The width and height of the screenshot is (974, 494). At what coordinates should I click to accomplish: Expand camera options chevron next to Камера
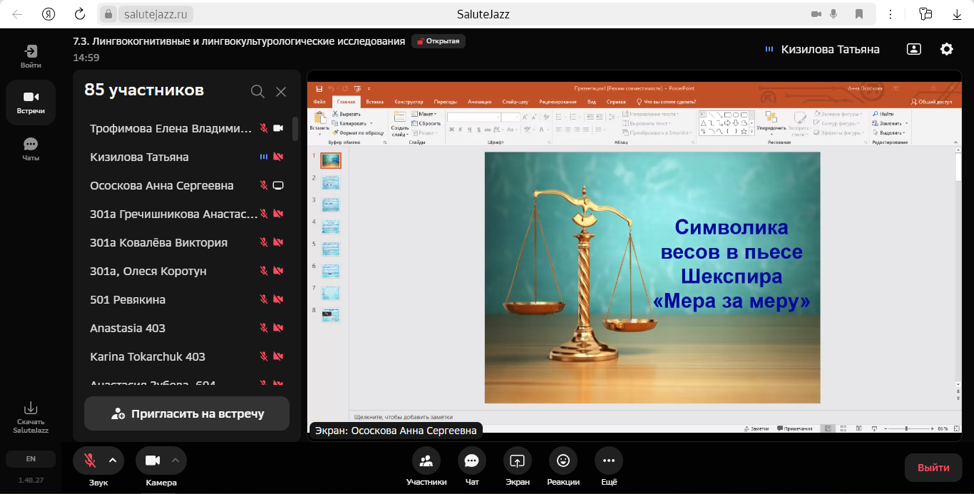pos(175,460)
